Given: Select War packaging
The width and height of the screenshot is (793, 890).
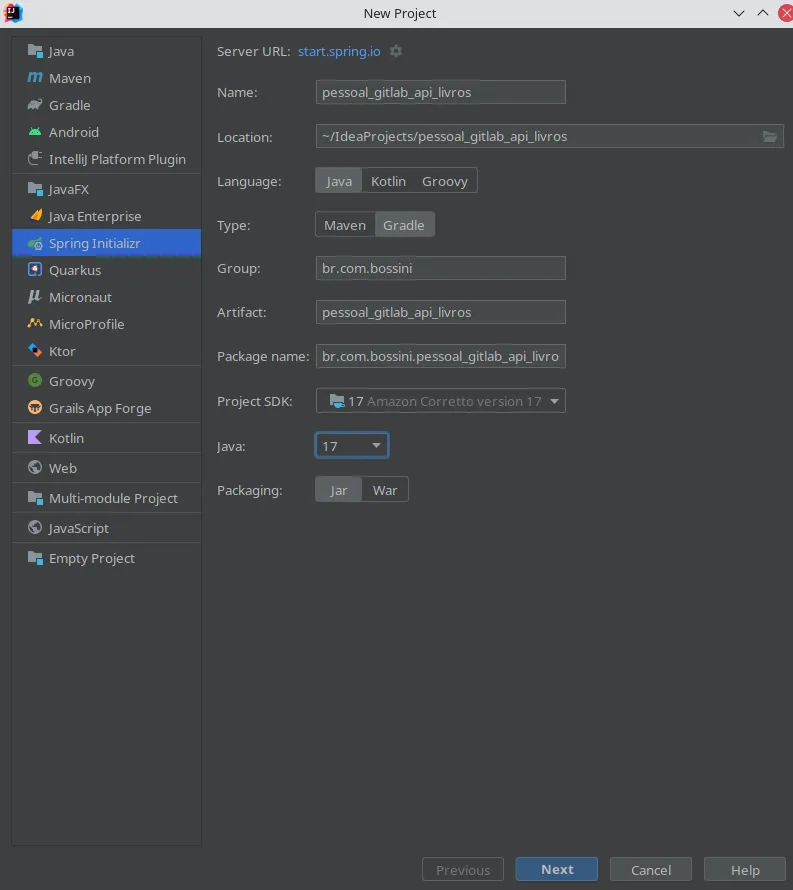Looking at the screenshot, I should tap(385, 490).
